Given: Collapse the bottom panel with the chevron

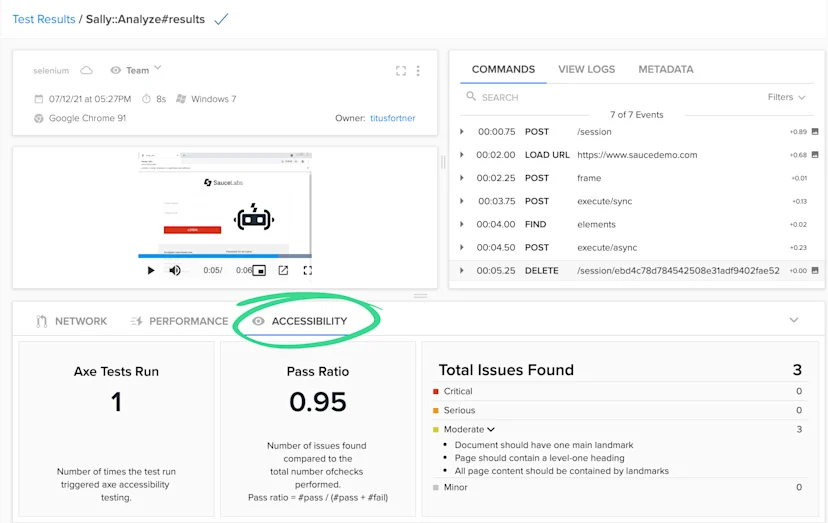Looking at the screenshot, I should 794,320.
